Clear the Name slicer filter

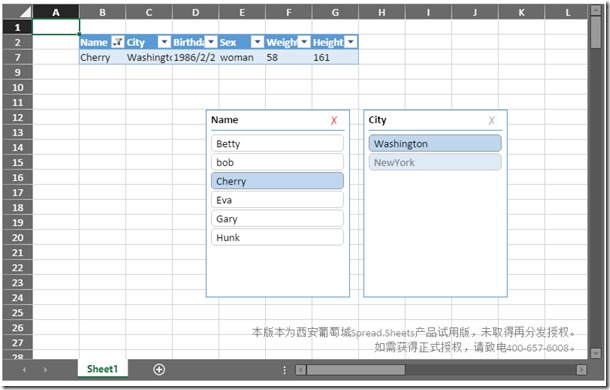click(x=334, y=120)
